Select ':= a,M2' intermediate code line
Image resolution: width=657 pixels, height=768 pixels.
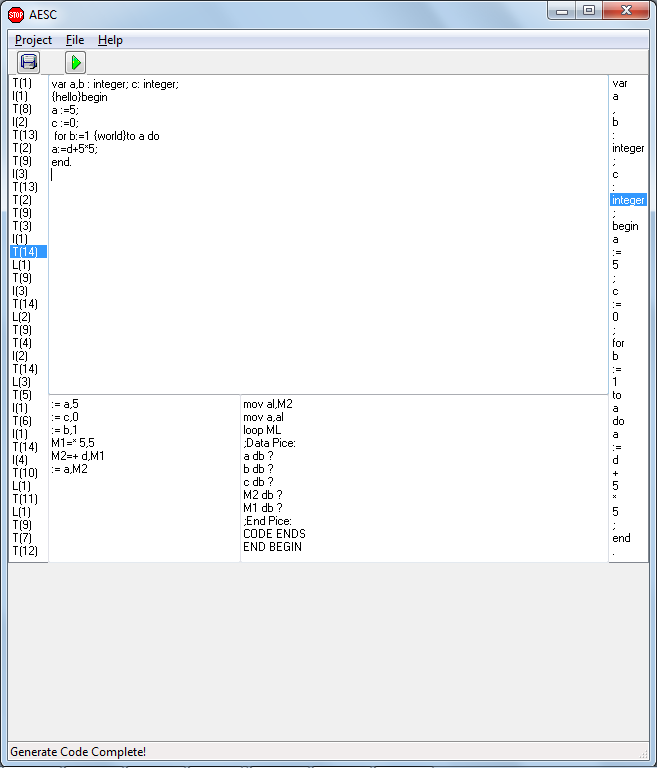tap(70, 469)
